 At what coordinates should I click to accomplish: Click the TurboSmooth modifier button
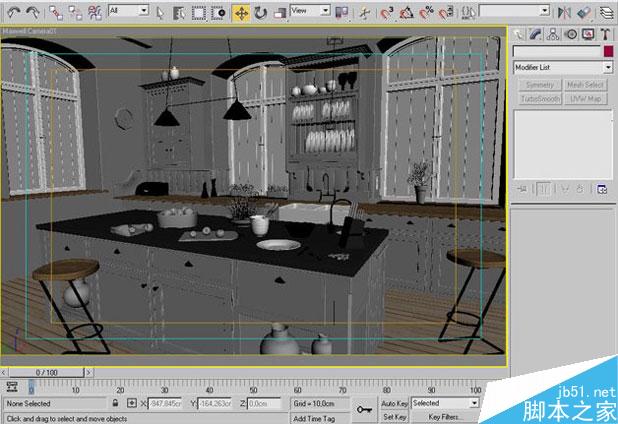[x=539, y=99]
